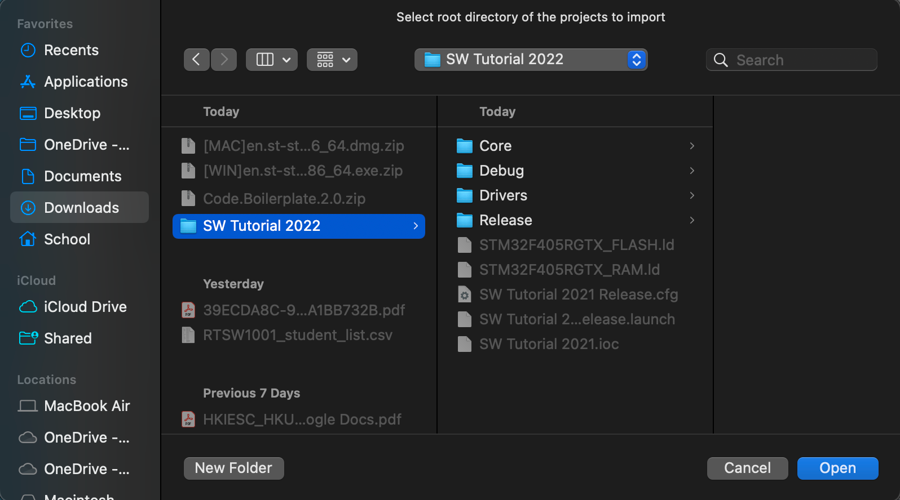Click the New Folder button
Viewport: 900px width, 500px height.
click(234, 468)
